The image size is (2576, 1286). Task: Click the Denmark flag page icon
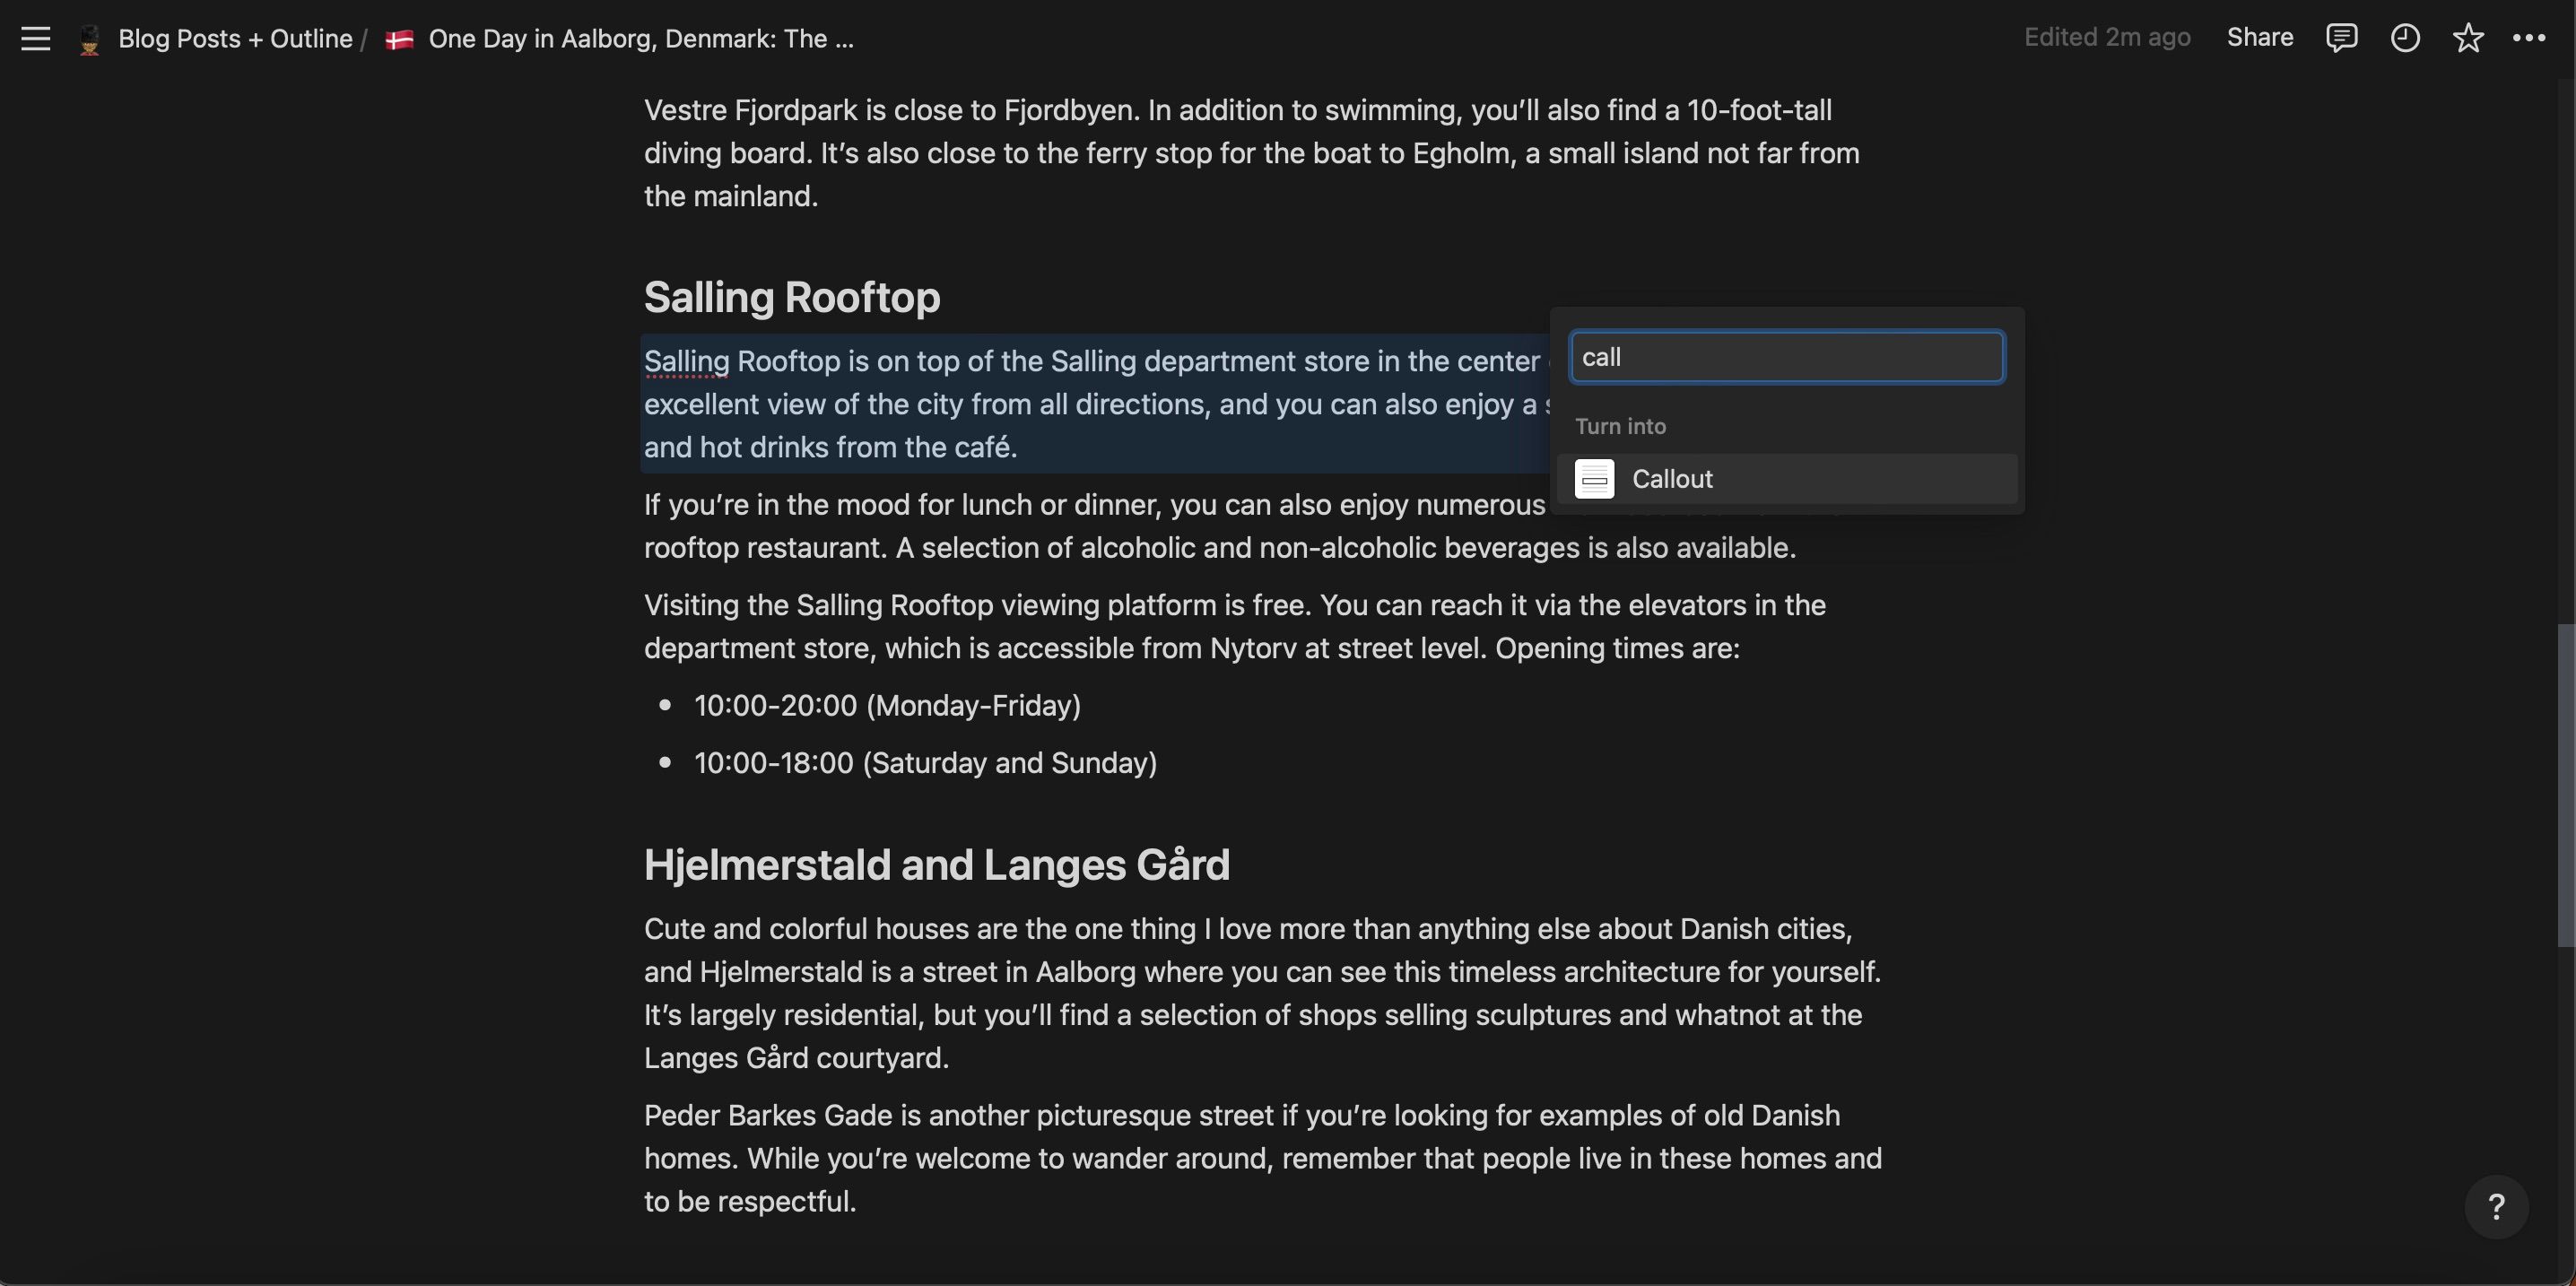pos(400,40)
